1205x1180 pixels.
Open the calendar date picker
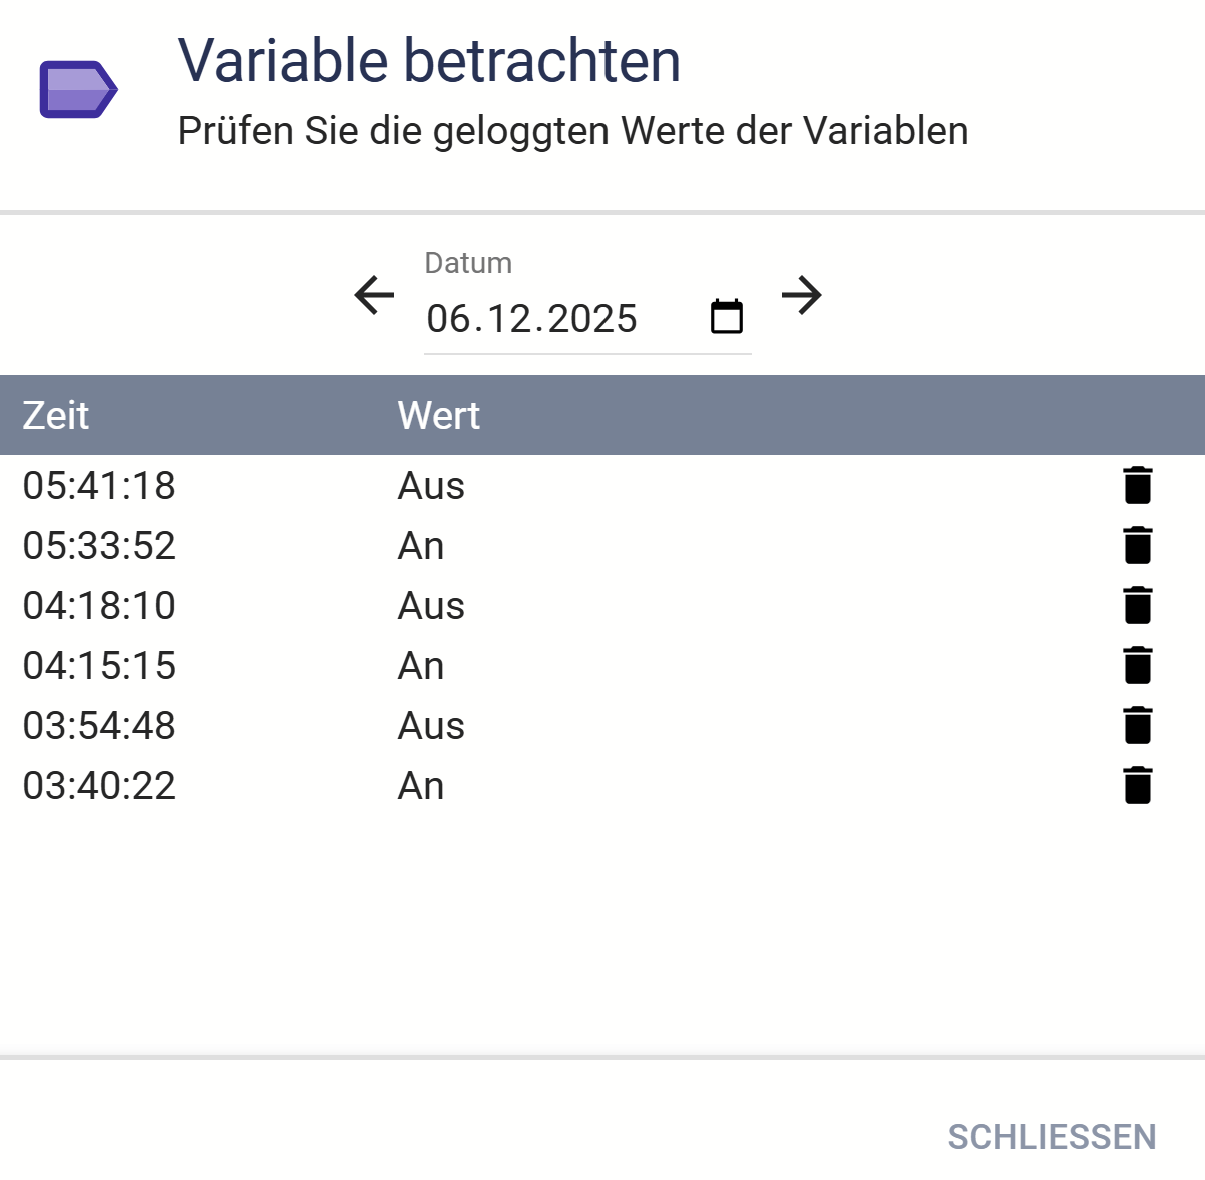point(726,317)
